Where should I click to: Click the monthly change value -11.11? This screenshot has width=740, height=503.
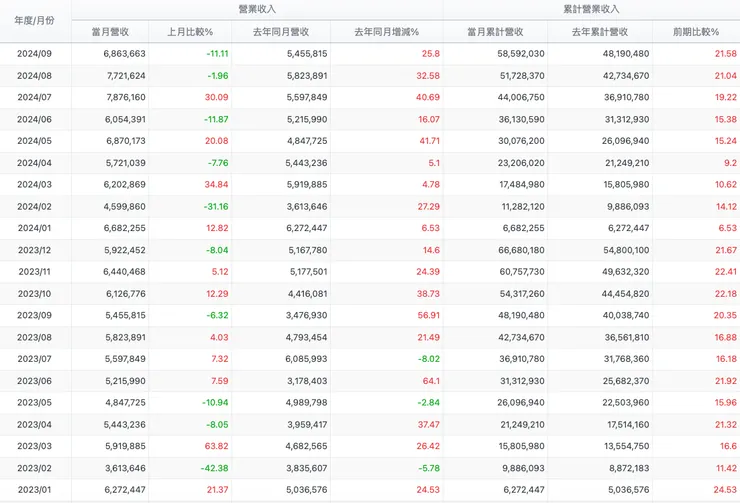click(x=217, y=53)
